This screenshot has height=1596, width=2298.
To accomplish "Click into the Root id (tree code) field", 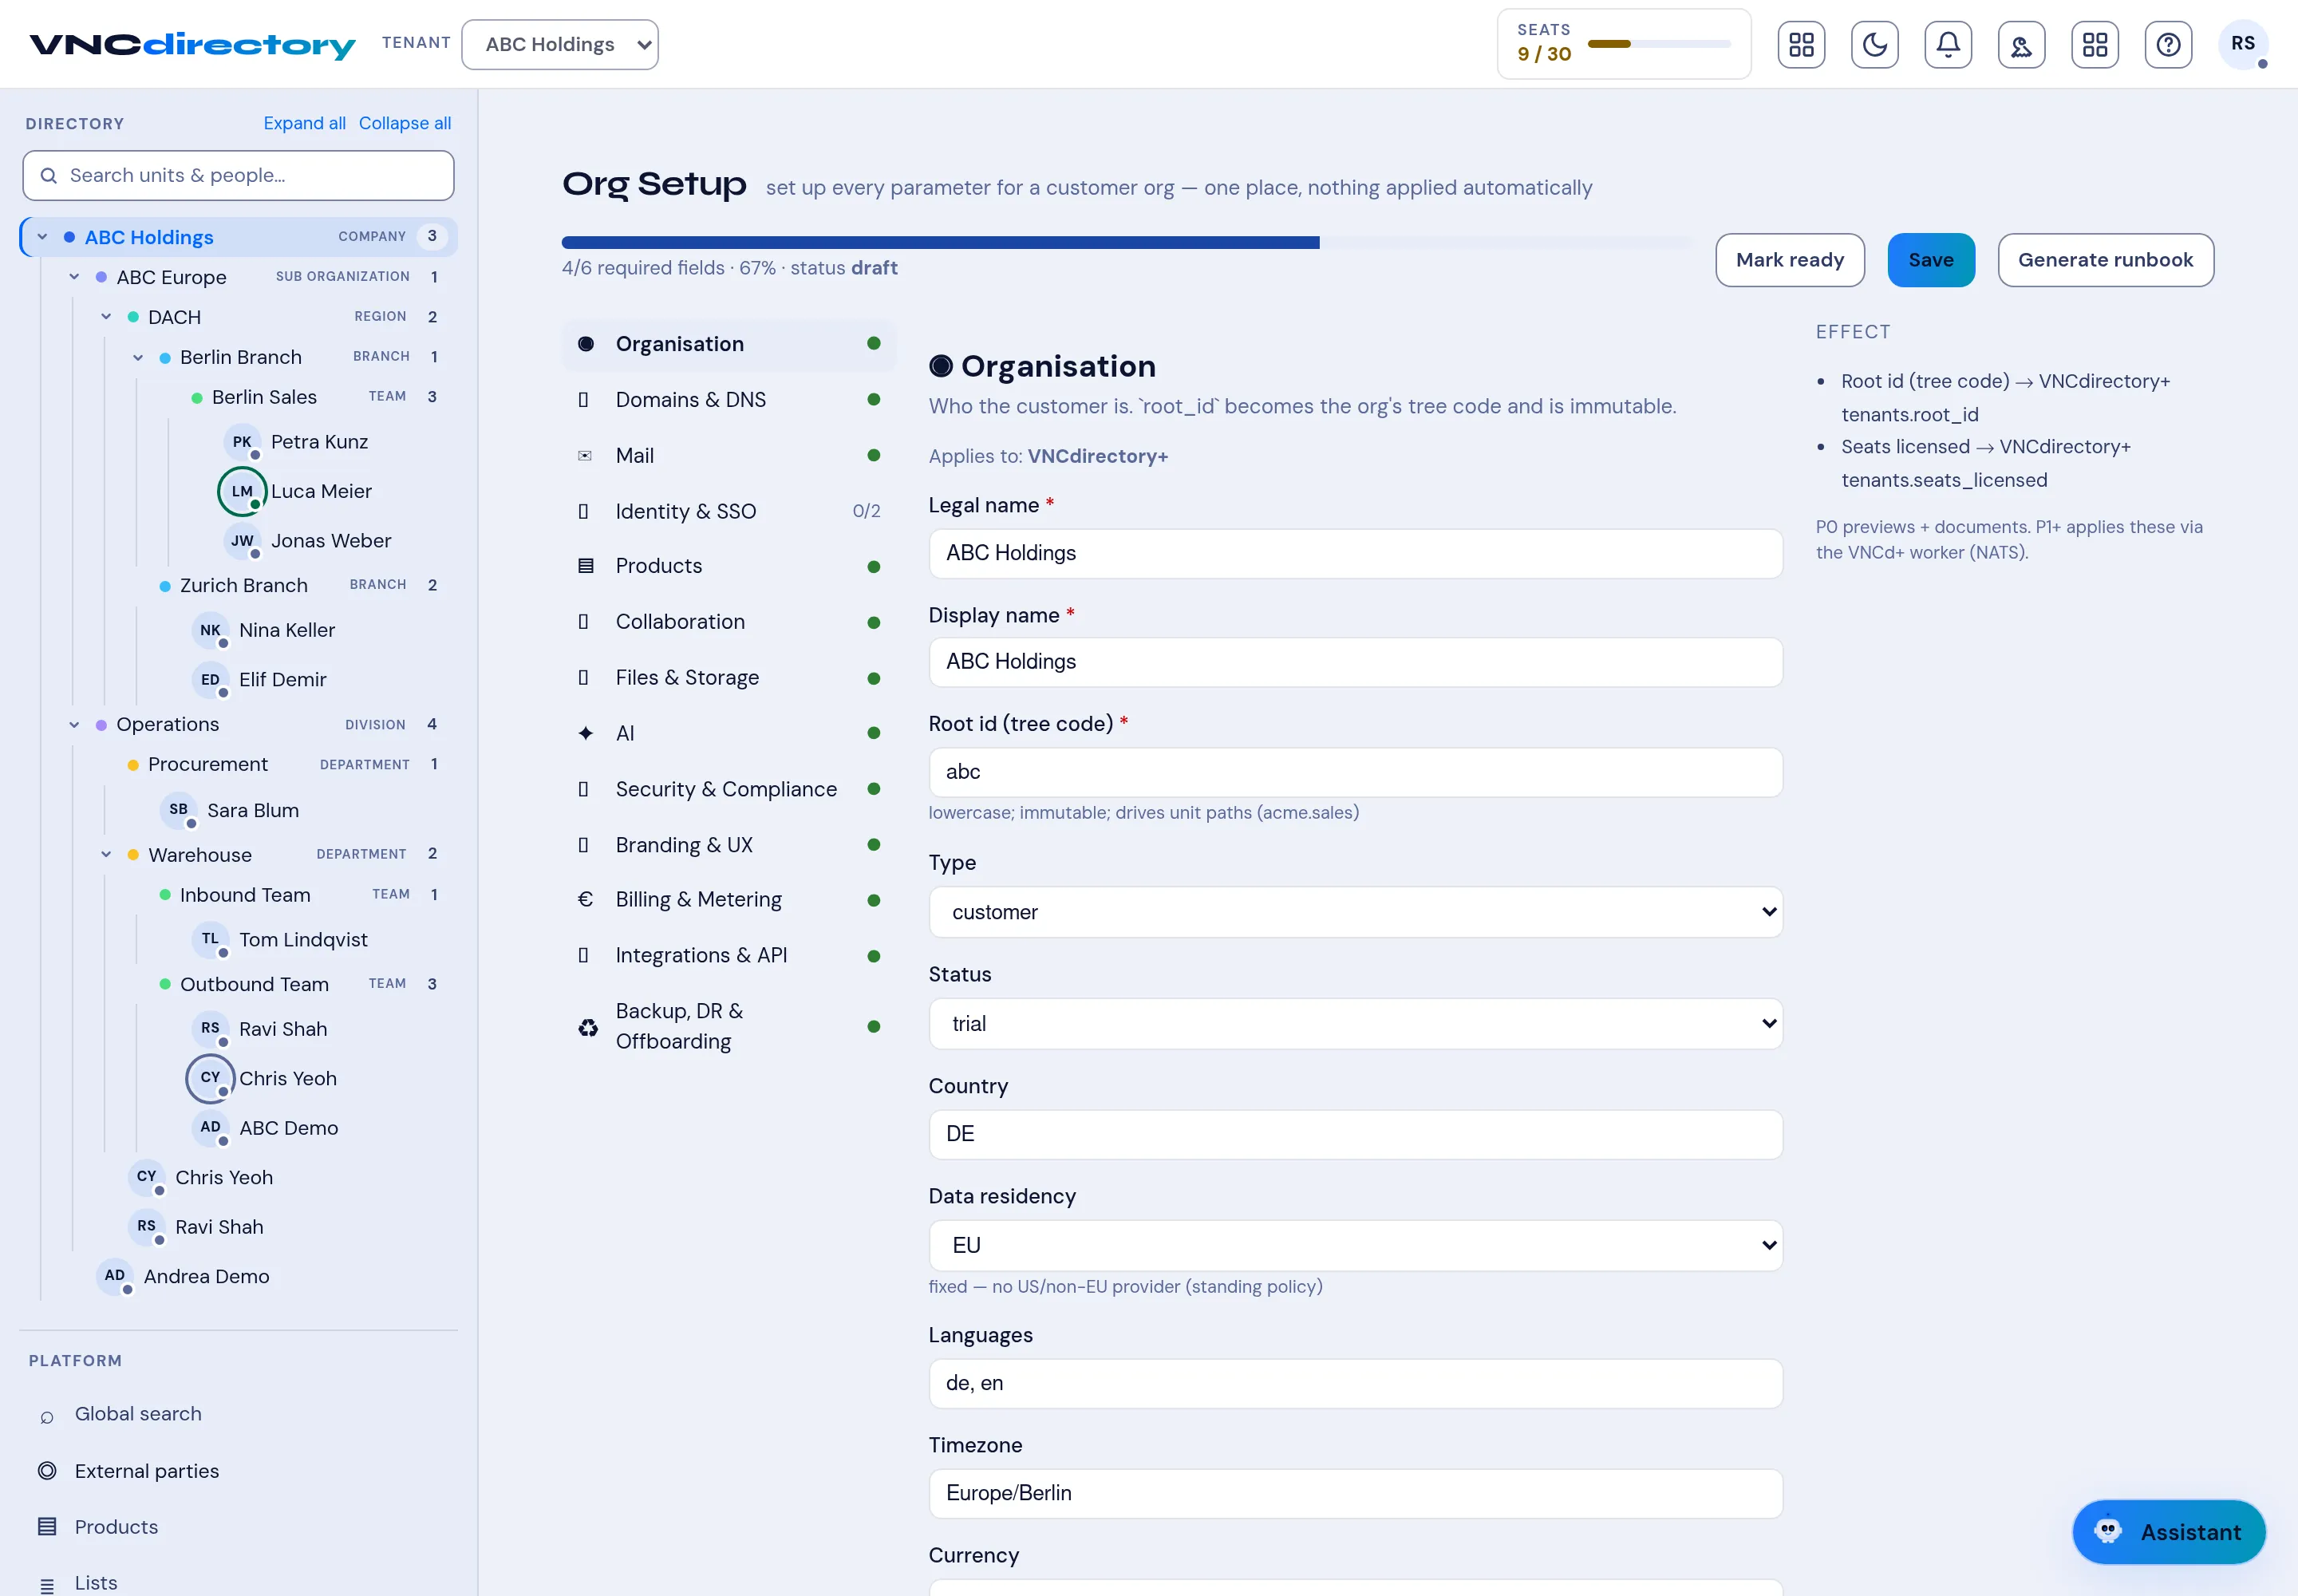I will [x=1355, y=772].
